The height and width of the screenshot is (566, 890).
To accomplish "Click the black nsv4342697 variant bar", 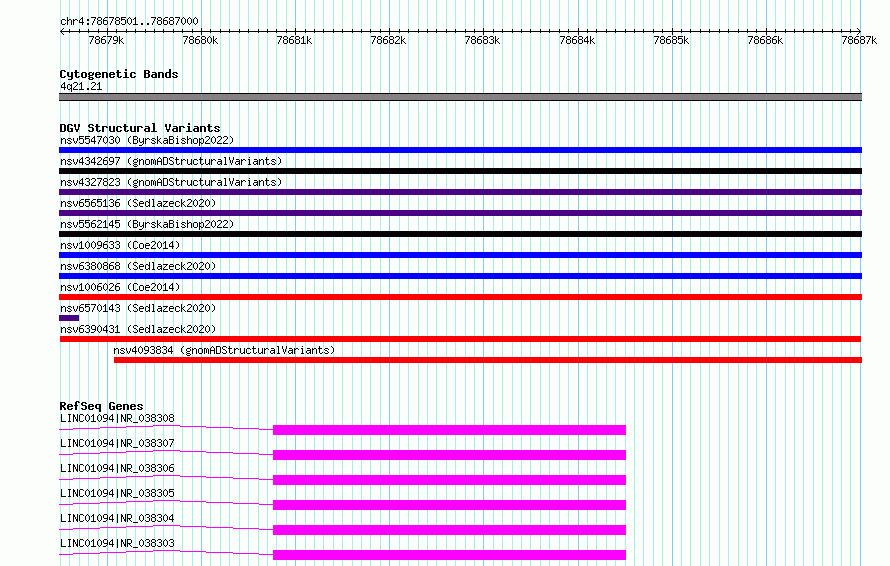I will click(460, 171).
